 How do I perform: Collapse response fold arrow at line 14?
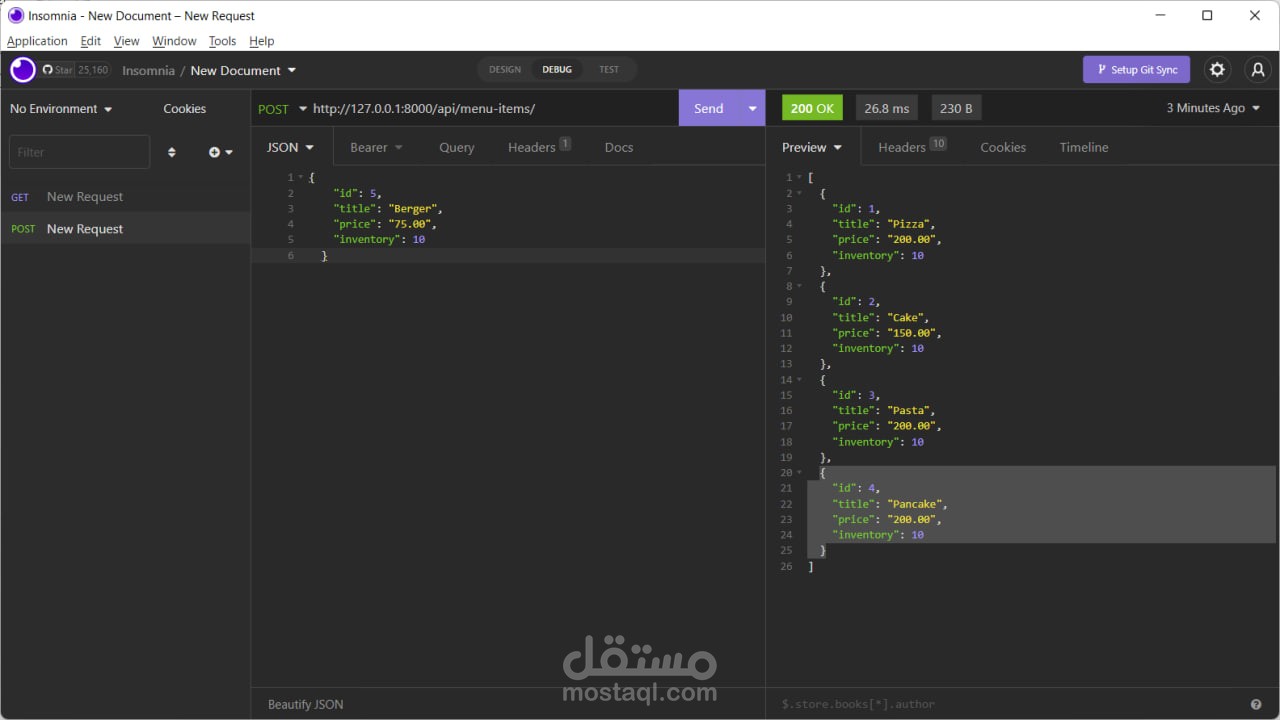coord(799,380)
